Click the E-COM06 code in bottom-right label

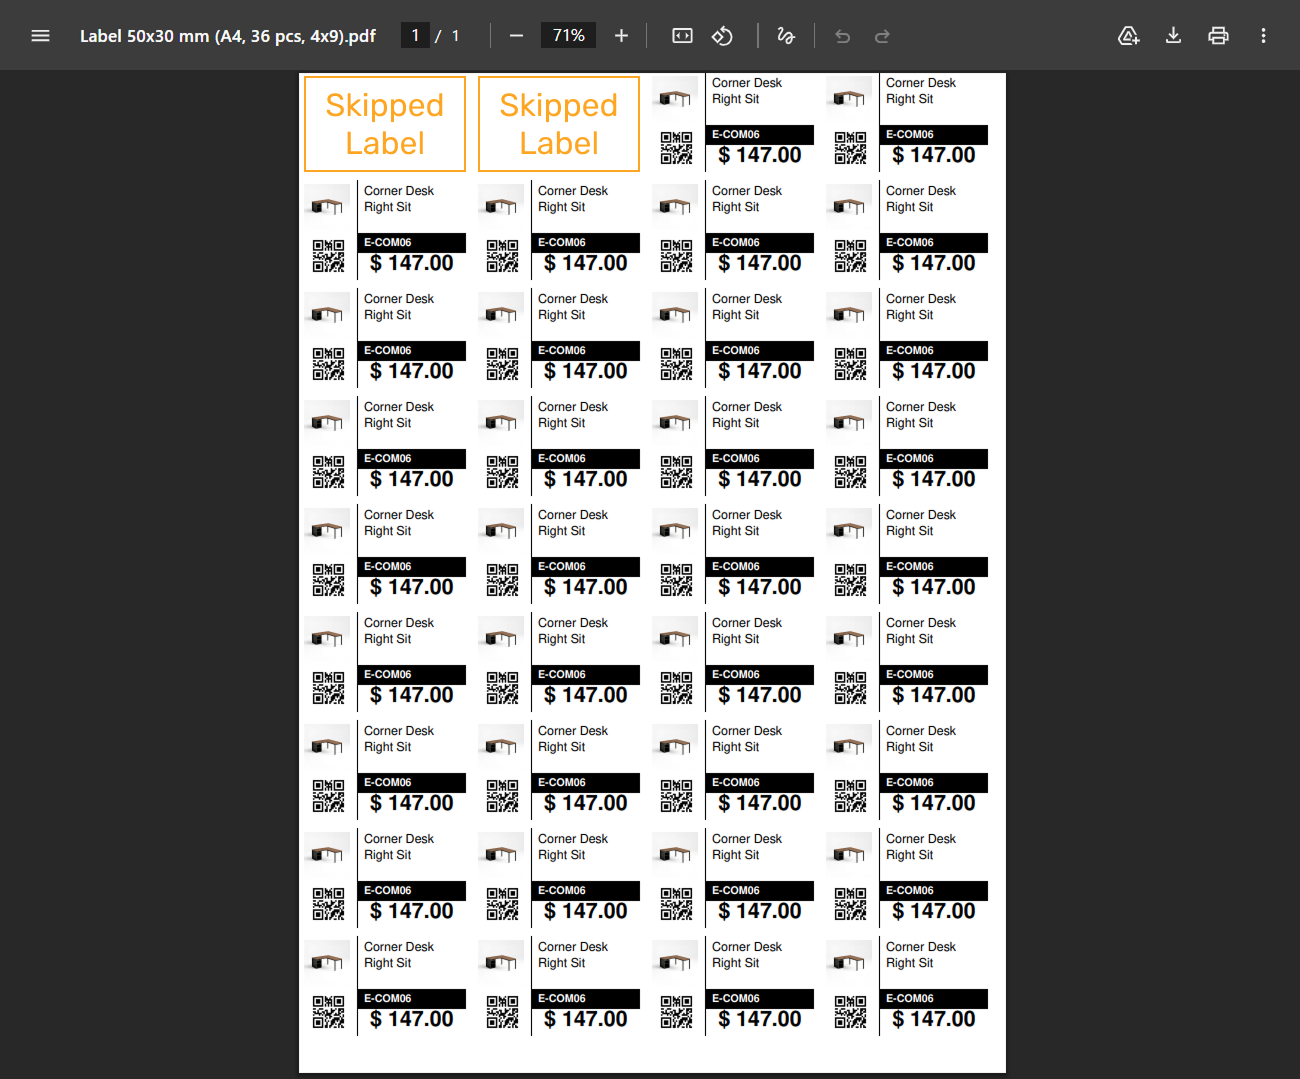click(910, 998)
